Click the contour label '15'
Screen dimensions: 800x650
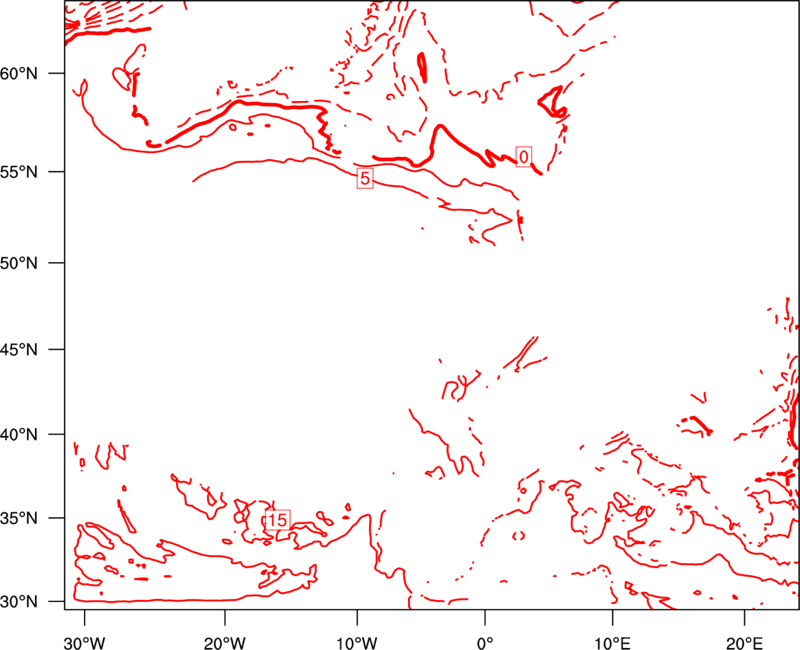tap(278, 519)
